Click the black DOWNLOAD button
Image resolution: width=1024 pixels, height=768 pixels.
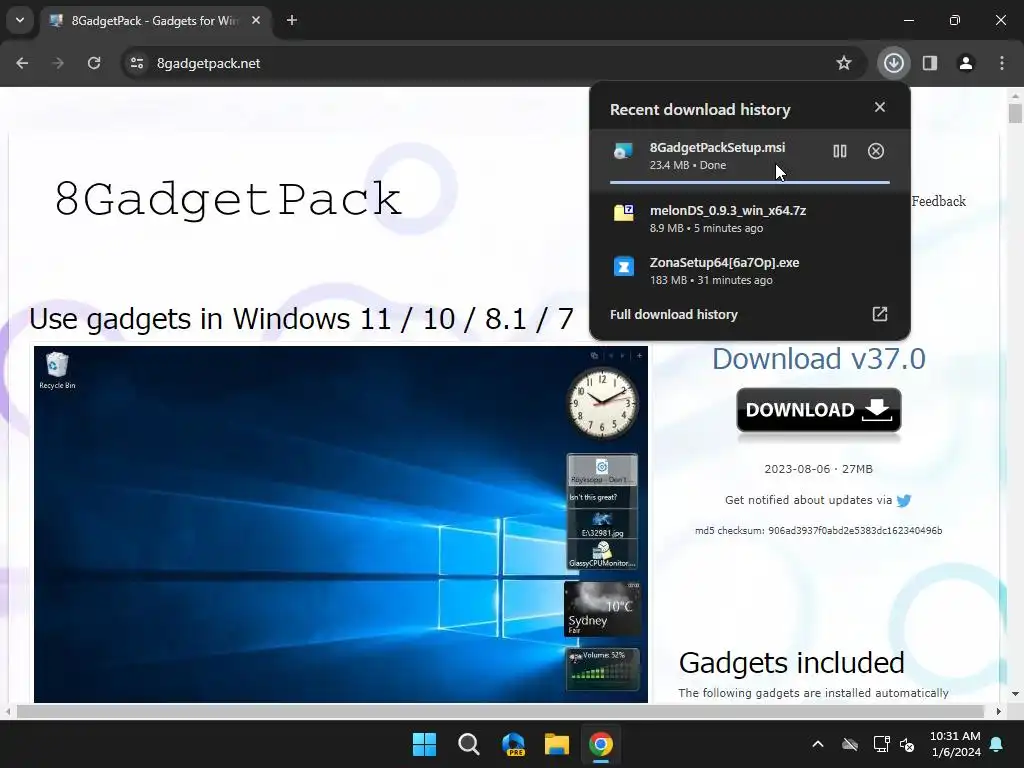click(x=819, y=410)
